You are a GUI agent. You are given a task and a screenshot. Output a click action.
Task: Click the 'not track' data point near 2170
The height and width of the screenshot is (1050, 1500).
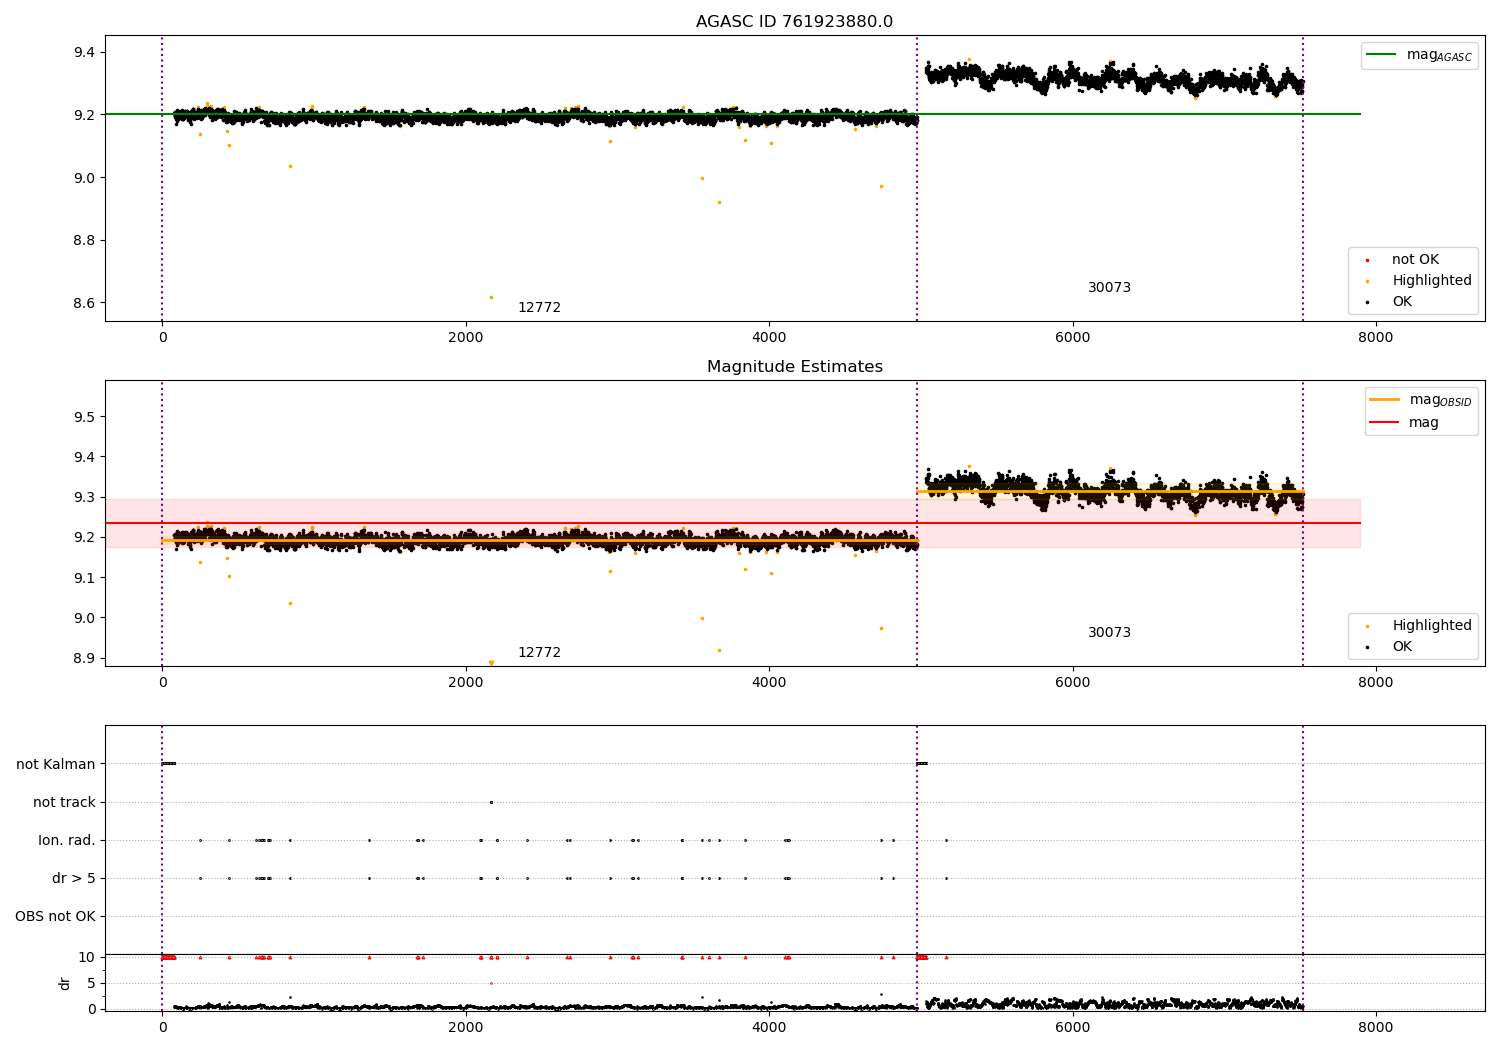[491, 802]
